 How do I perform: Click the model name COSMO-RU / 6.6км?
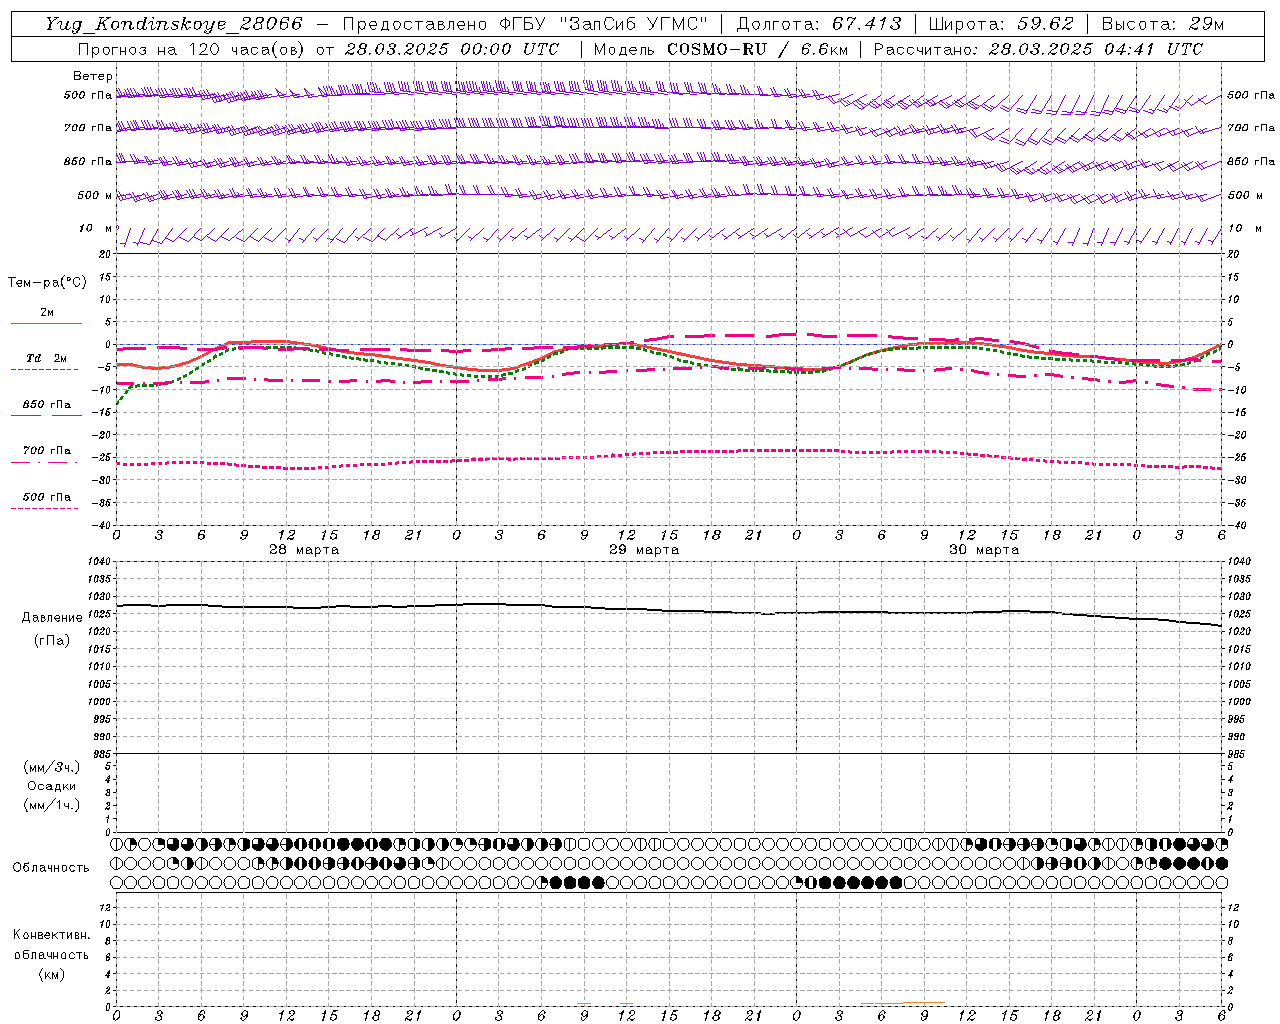tap(757, 49)
